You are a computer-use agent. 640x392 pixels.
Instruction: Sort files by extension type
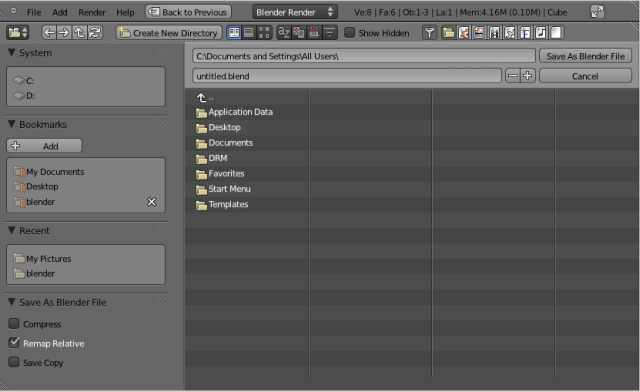pyautogui.click(x=299, y=32)
